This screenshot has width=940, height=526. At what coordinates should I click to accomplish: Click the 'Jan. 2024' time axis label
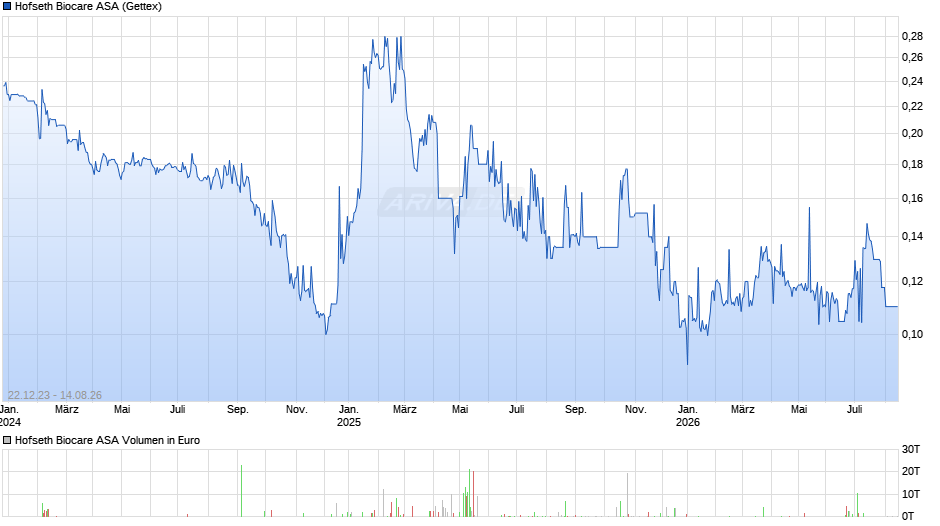(10, 416)
